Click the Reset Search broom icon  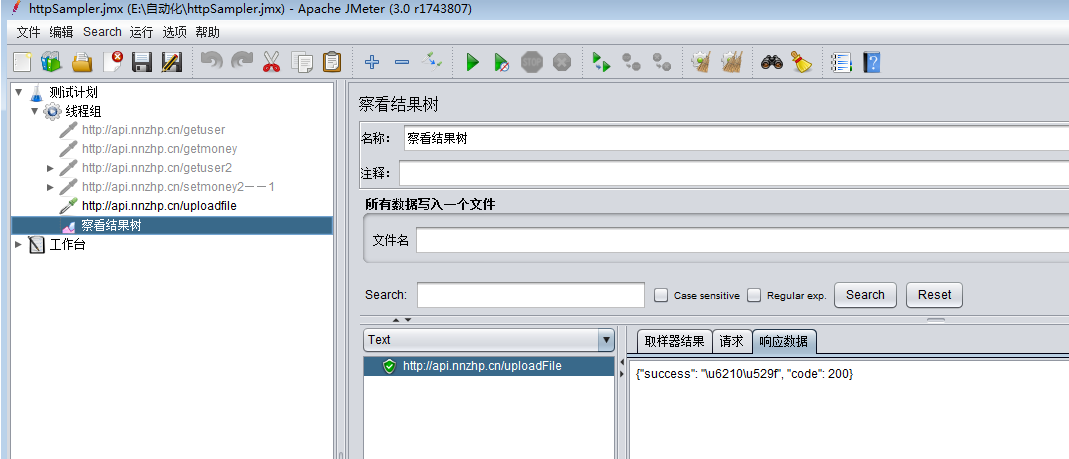tap(801, 63)
